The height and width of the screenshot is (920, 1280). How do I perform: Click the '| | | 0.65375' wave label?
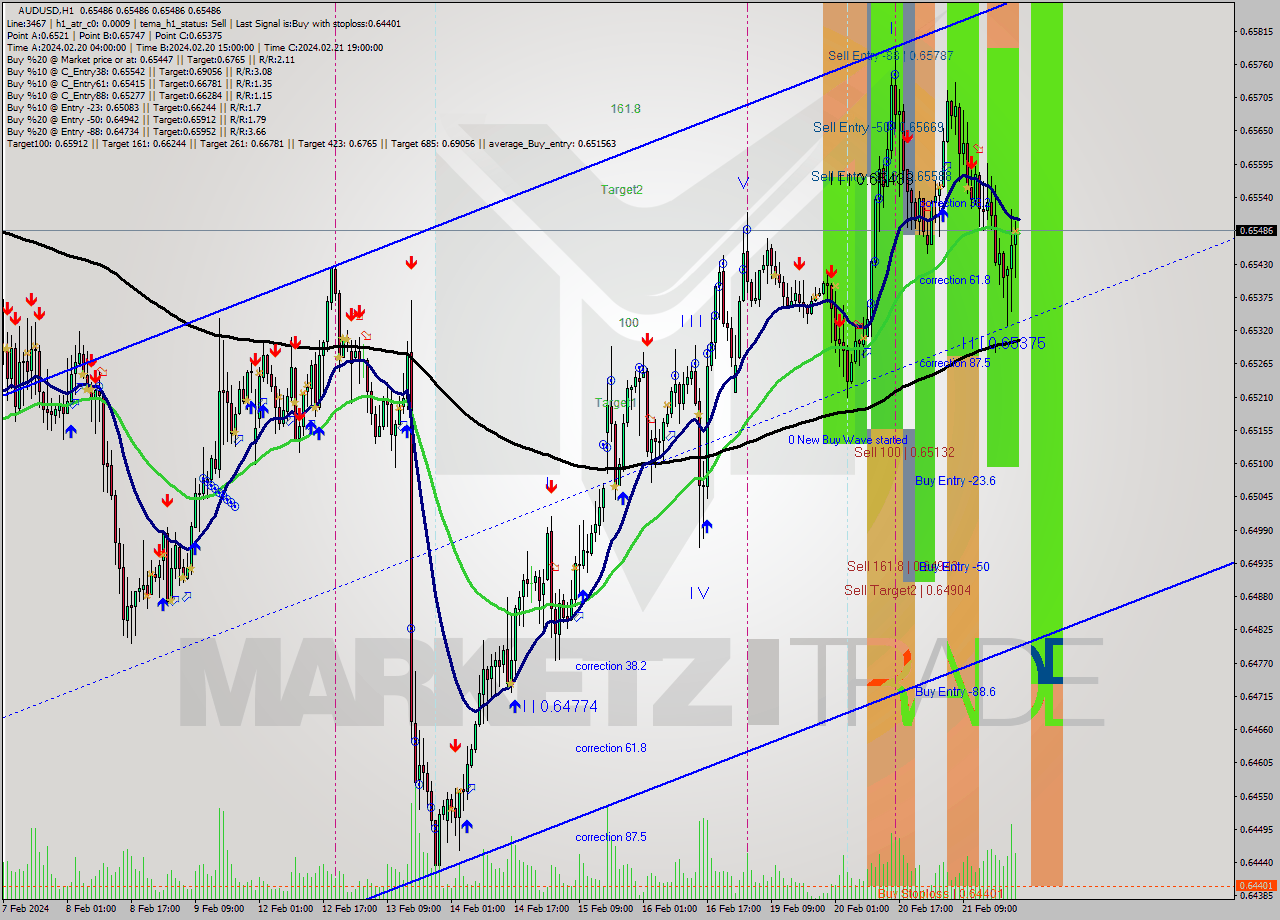click(x=1003, y=343)
